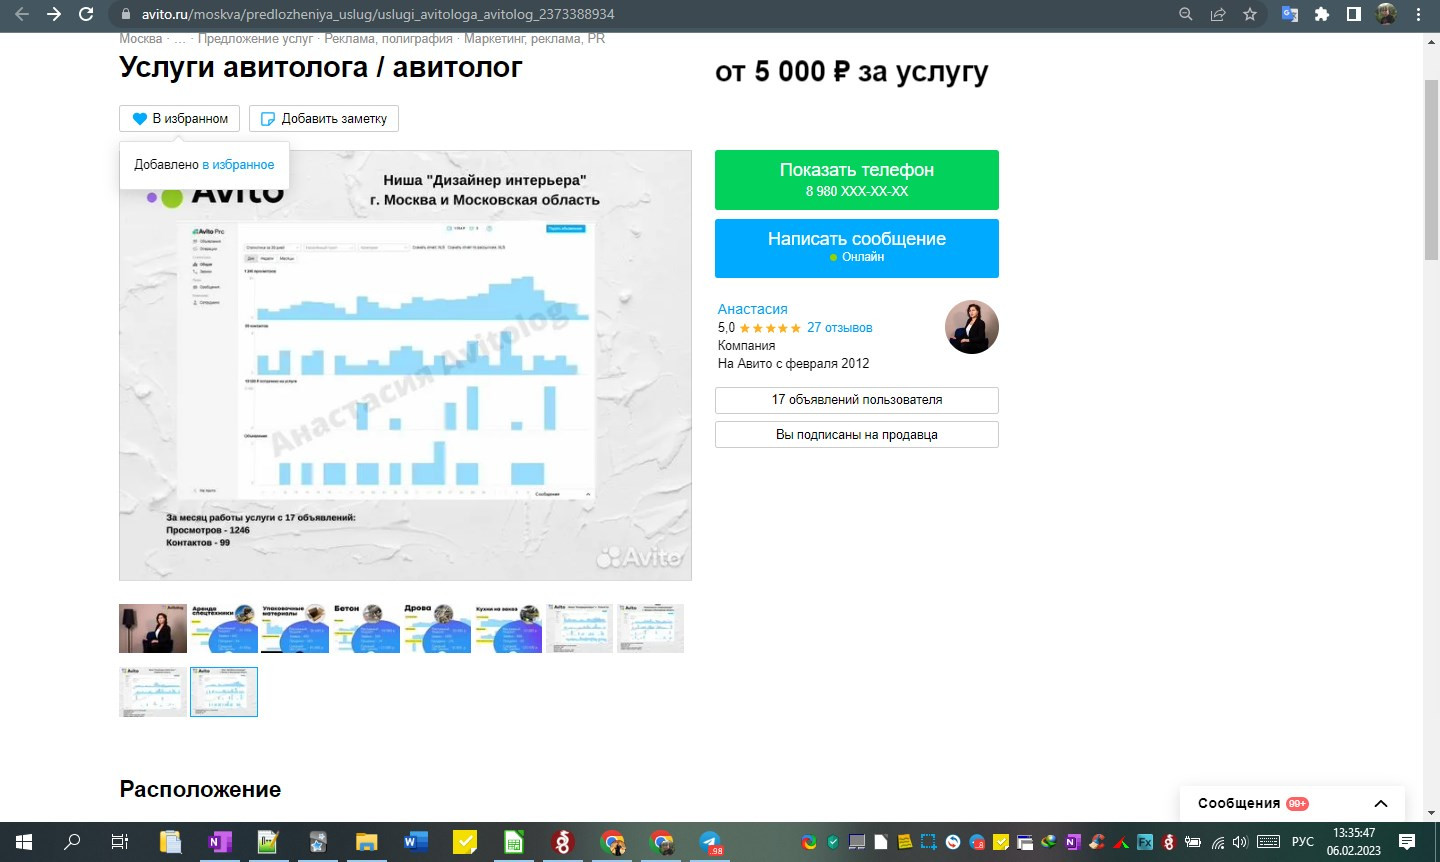The image size is (1440, 862).
Task: Open the Chrome three-dot menu
Action: pyautogui.click(x=1418, y=14)
